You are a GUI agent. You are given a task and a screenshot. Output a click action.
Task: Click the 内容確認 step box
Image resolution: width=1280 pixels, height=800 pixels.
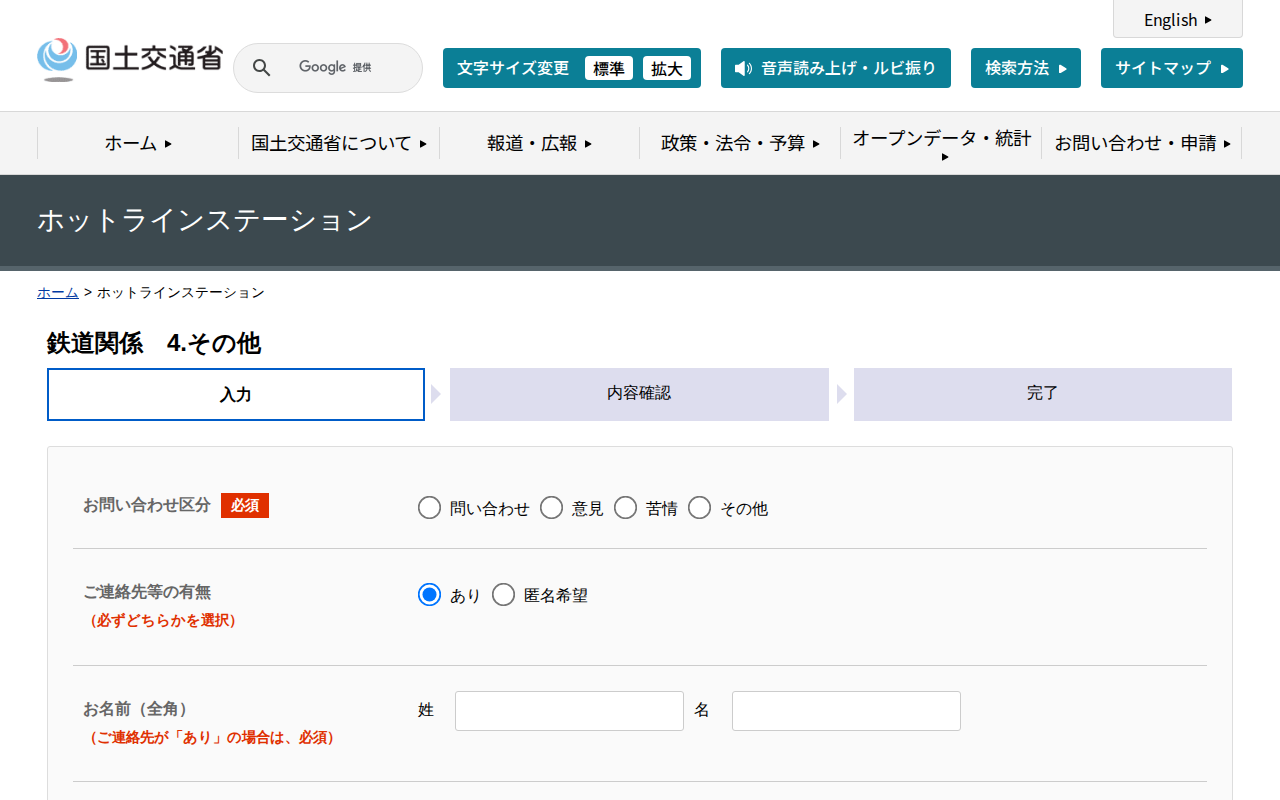(639, 394)
